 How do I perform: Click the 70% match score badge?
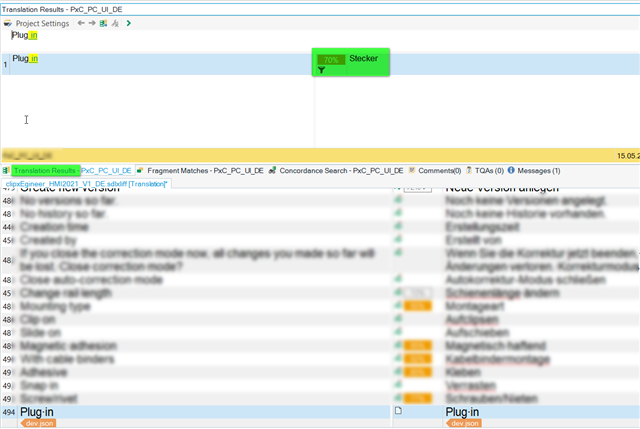point(331,60)
